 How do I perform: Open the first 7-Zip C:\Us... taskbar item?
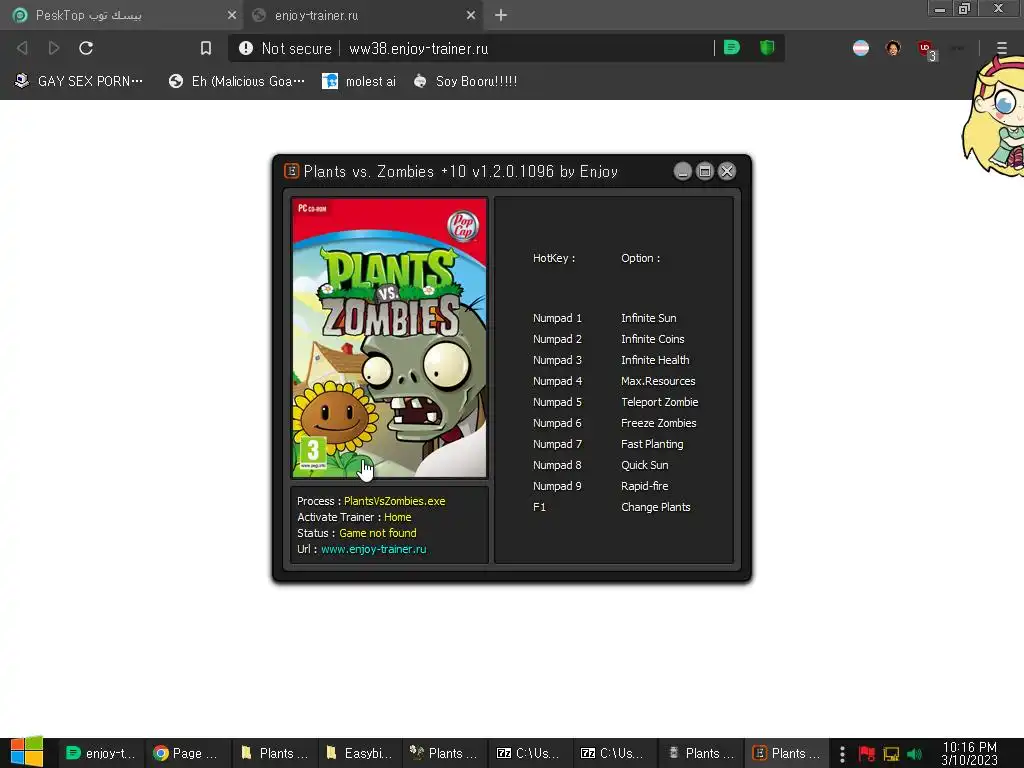click(x=530, y=753)
